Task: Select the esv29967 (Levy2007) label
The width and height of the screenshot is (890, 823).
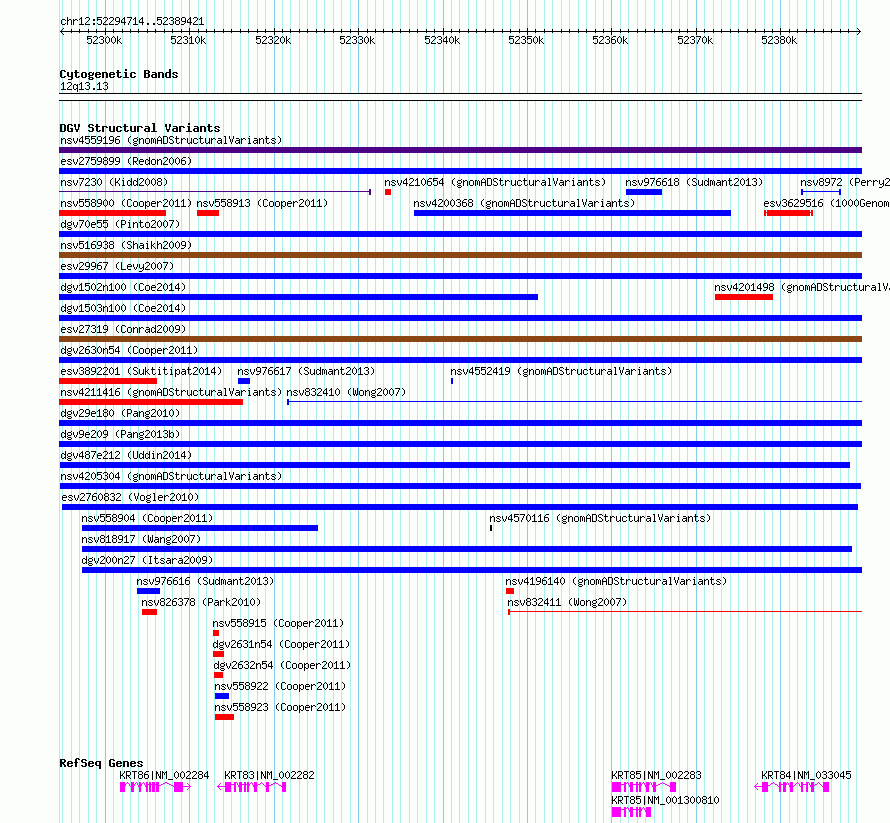Action: (117, 266)
